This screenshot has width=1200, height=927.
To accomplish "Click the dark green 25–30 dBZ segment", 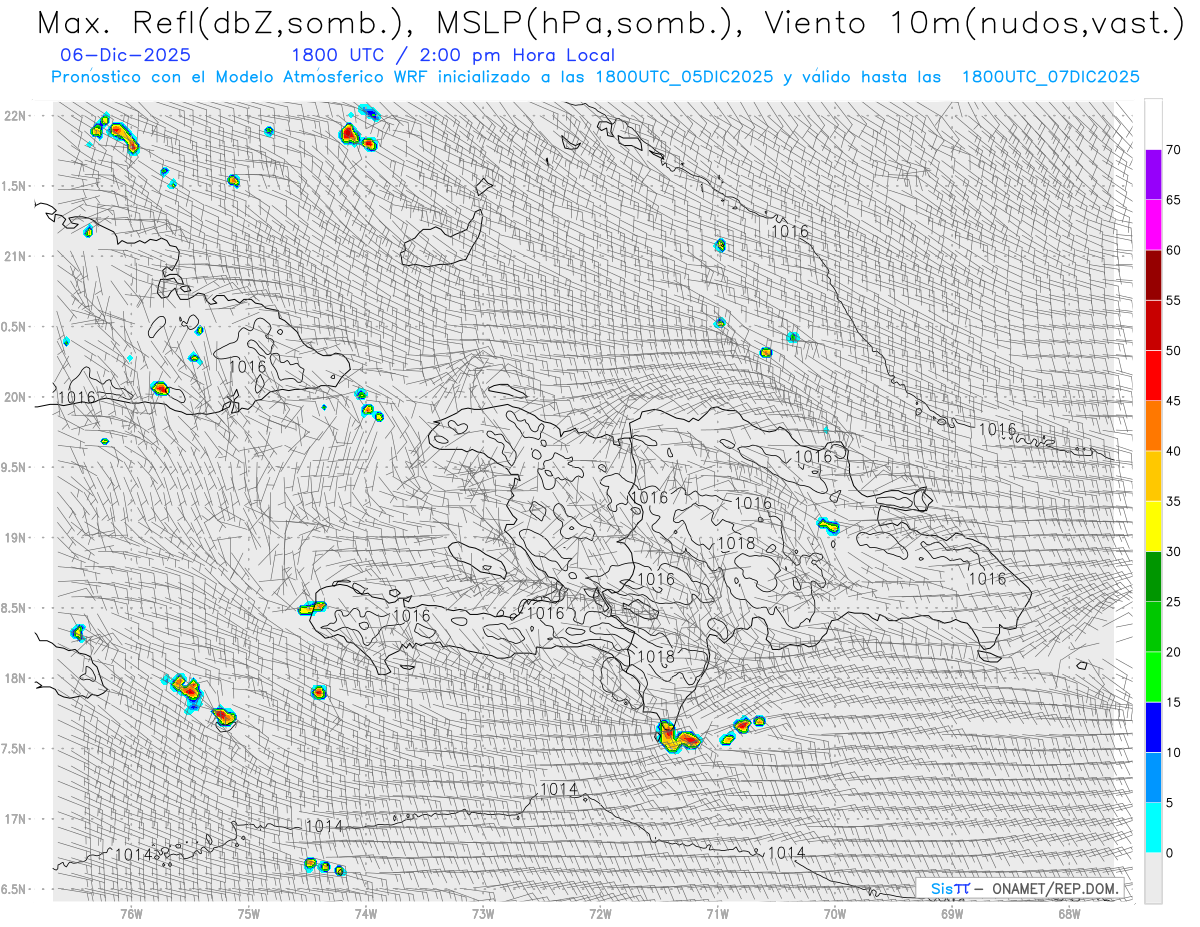I will click(1153, 576).
